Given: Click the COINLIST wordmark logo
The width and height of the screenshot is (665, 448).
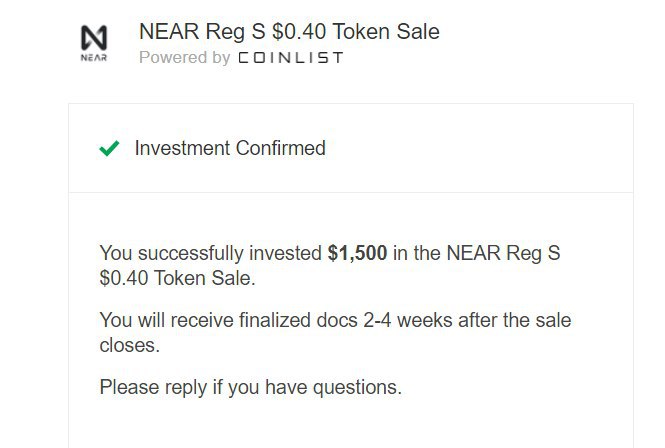Looking at the screenshot, I should pos(290,58).
